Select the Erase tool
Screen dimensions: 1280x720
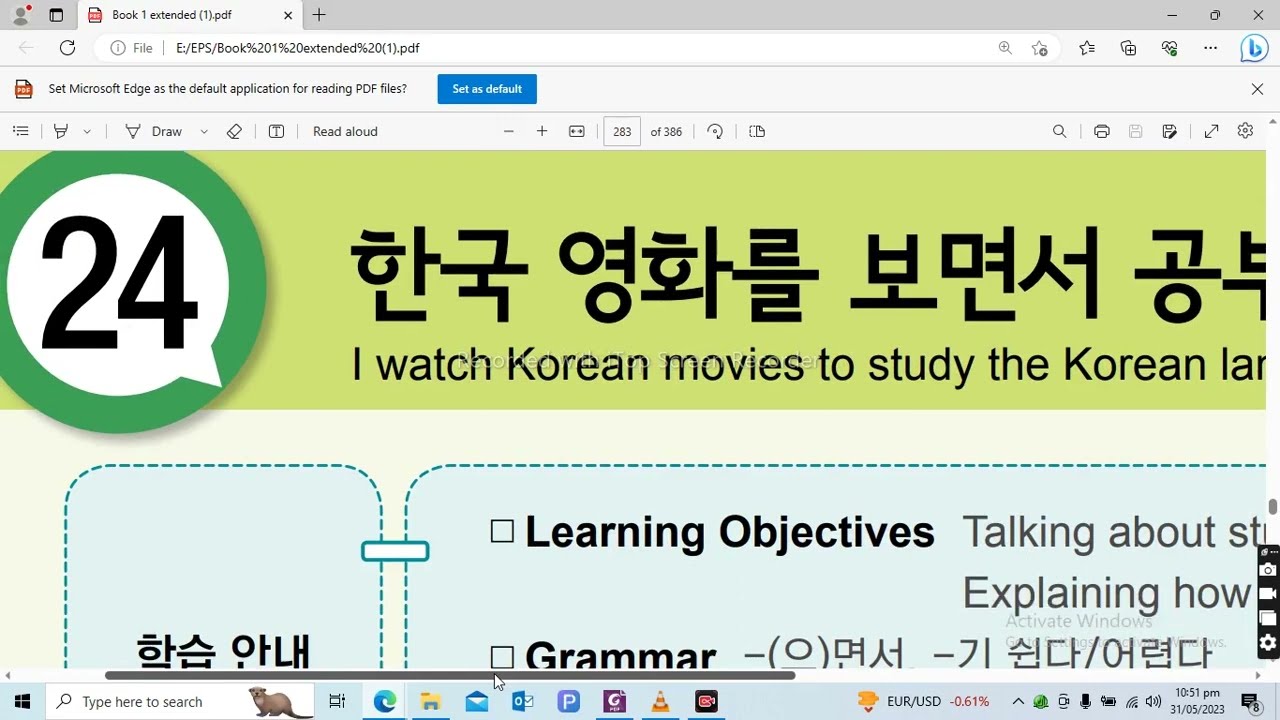pyautogui.click(x=234, y=131)
